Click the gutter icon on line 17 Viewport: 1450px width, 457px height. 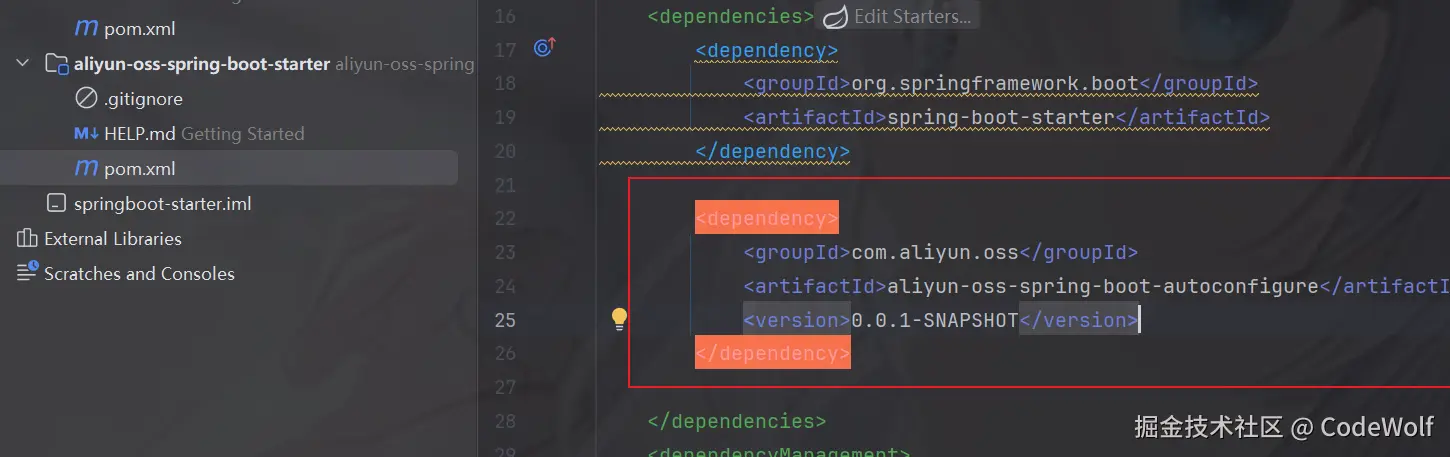click(x=544, y=47)
